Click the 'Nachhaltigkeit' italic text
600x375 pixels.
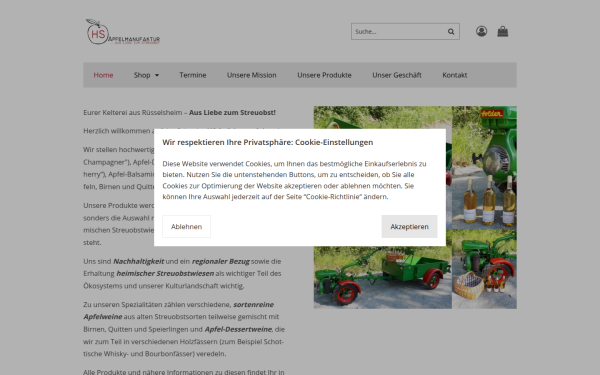coord(138,261)
